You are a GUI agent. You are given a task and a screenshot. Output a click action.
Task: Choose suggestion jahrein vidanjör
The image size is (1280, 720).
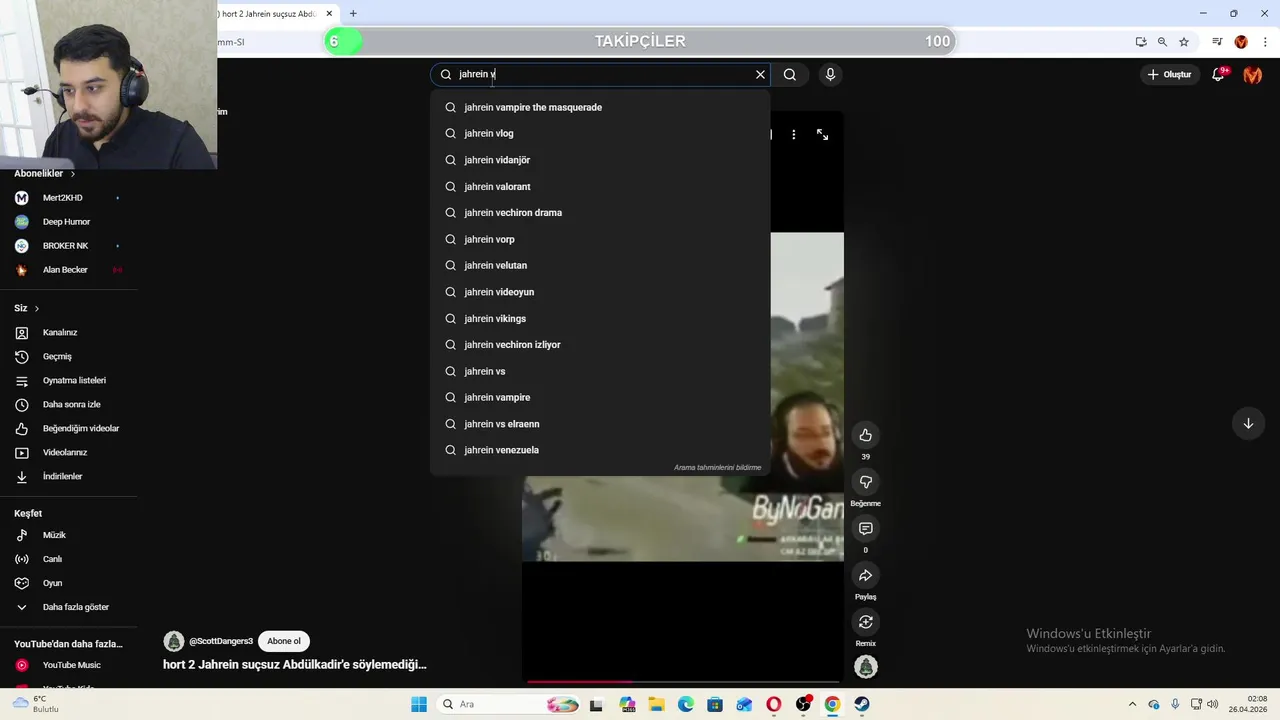[x=600, y=160]
